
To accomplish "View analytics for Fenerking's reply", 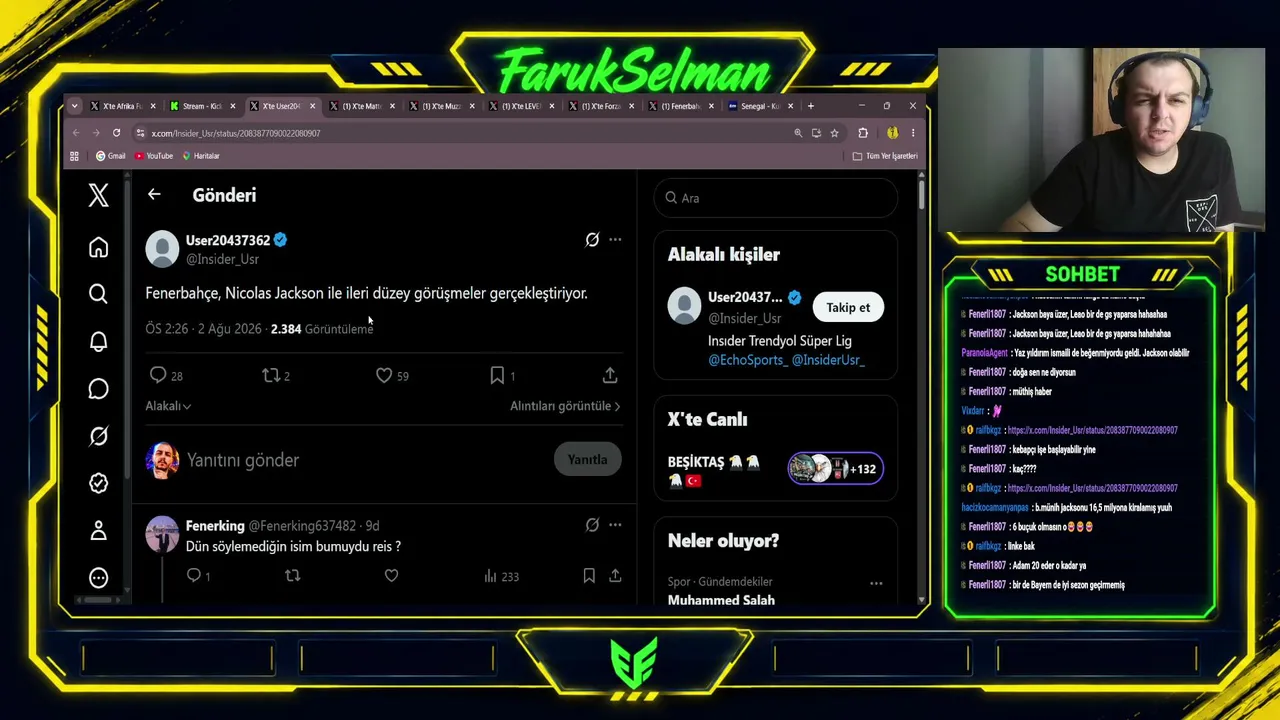I will tap(501, 576).
